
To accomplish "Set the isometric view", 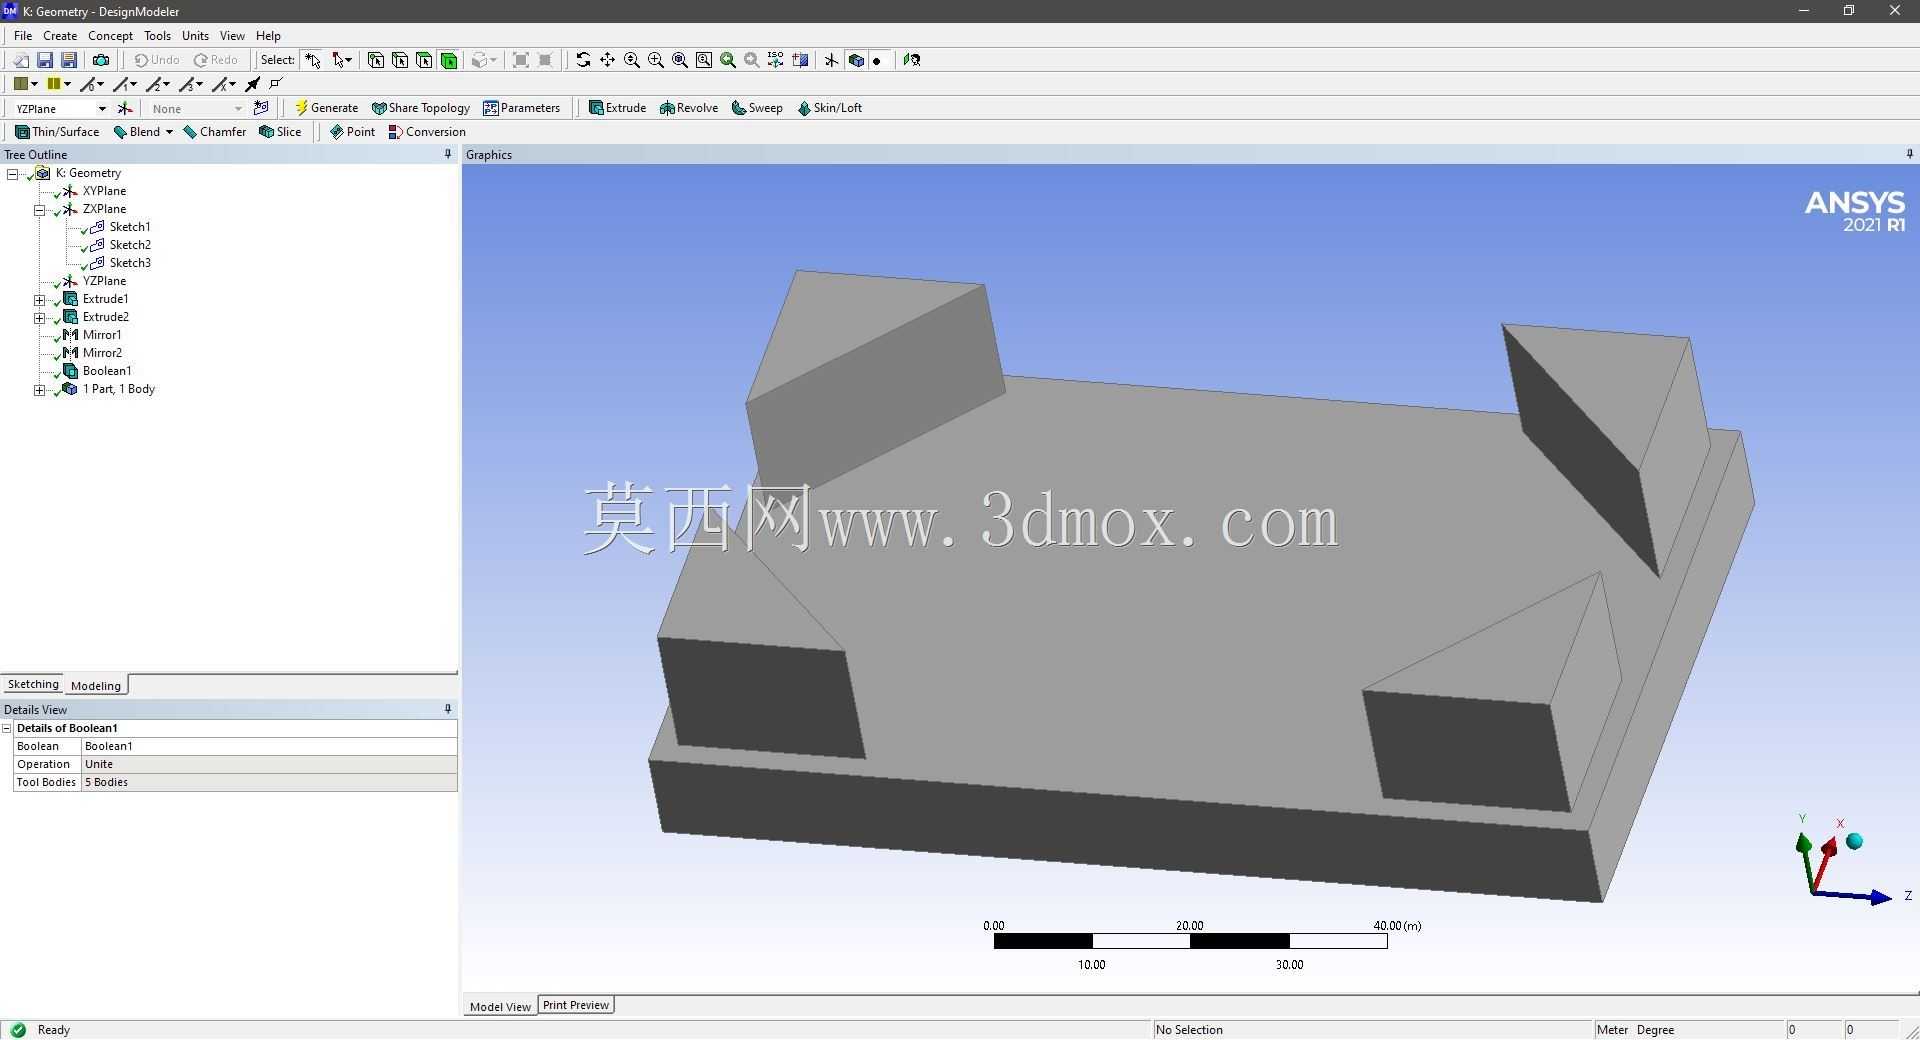I will tap(776, 60).
